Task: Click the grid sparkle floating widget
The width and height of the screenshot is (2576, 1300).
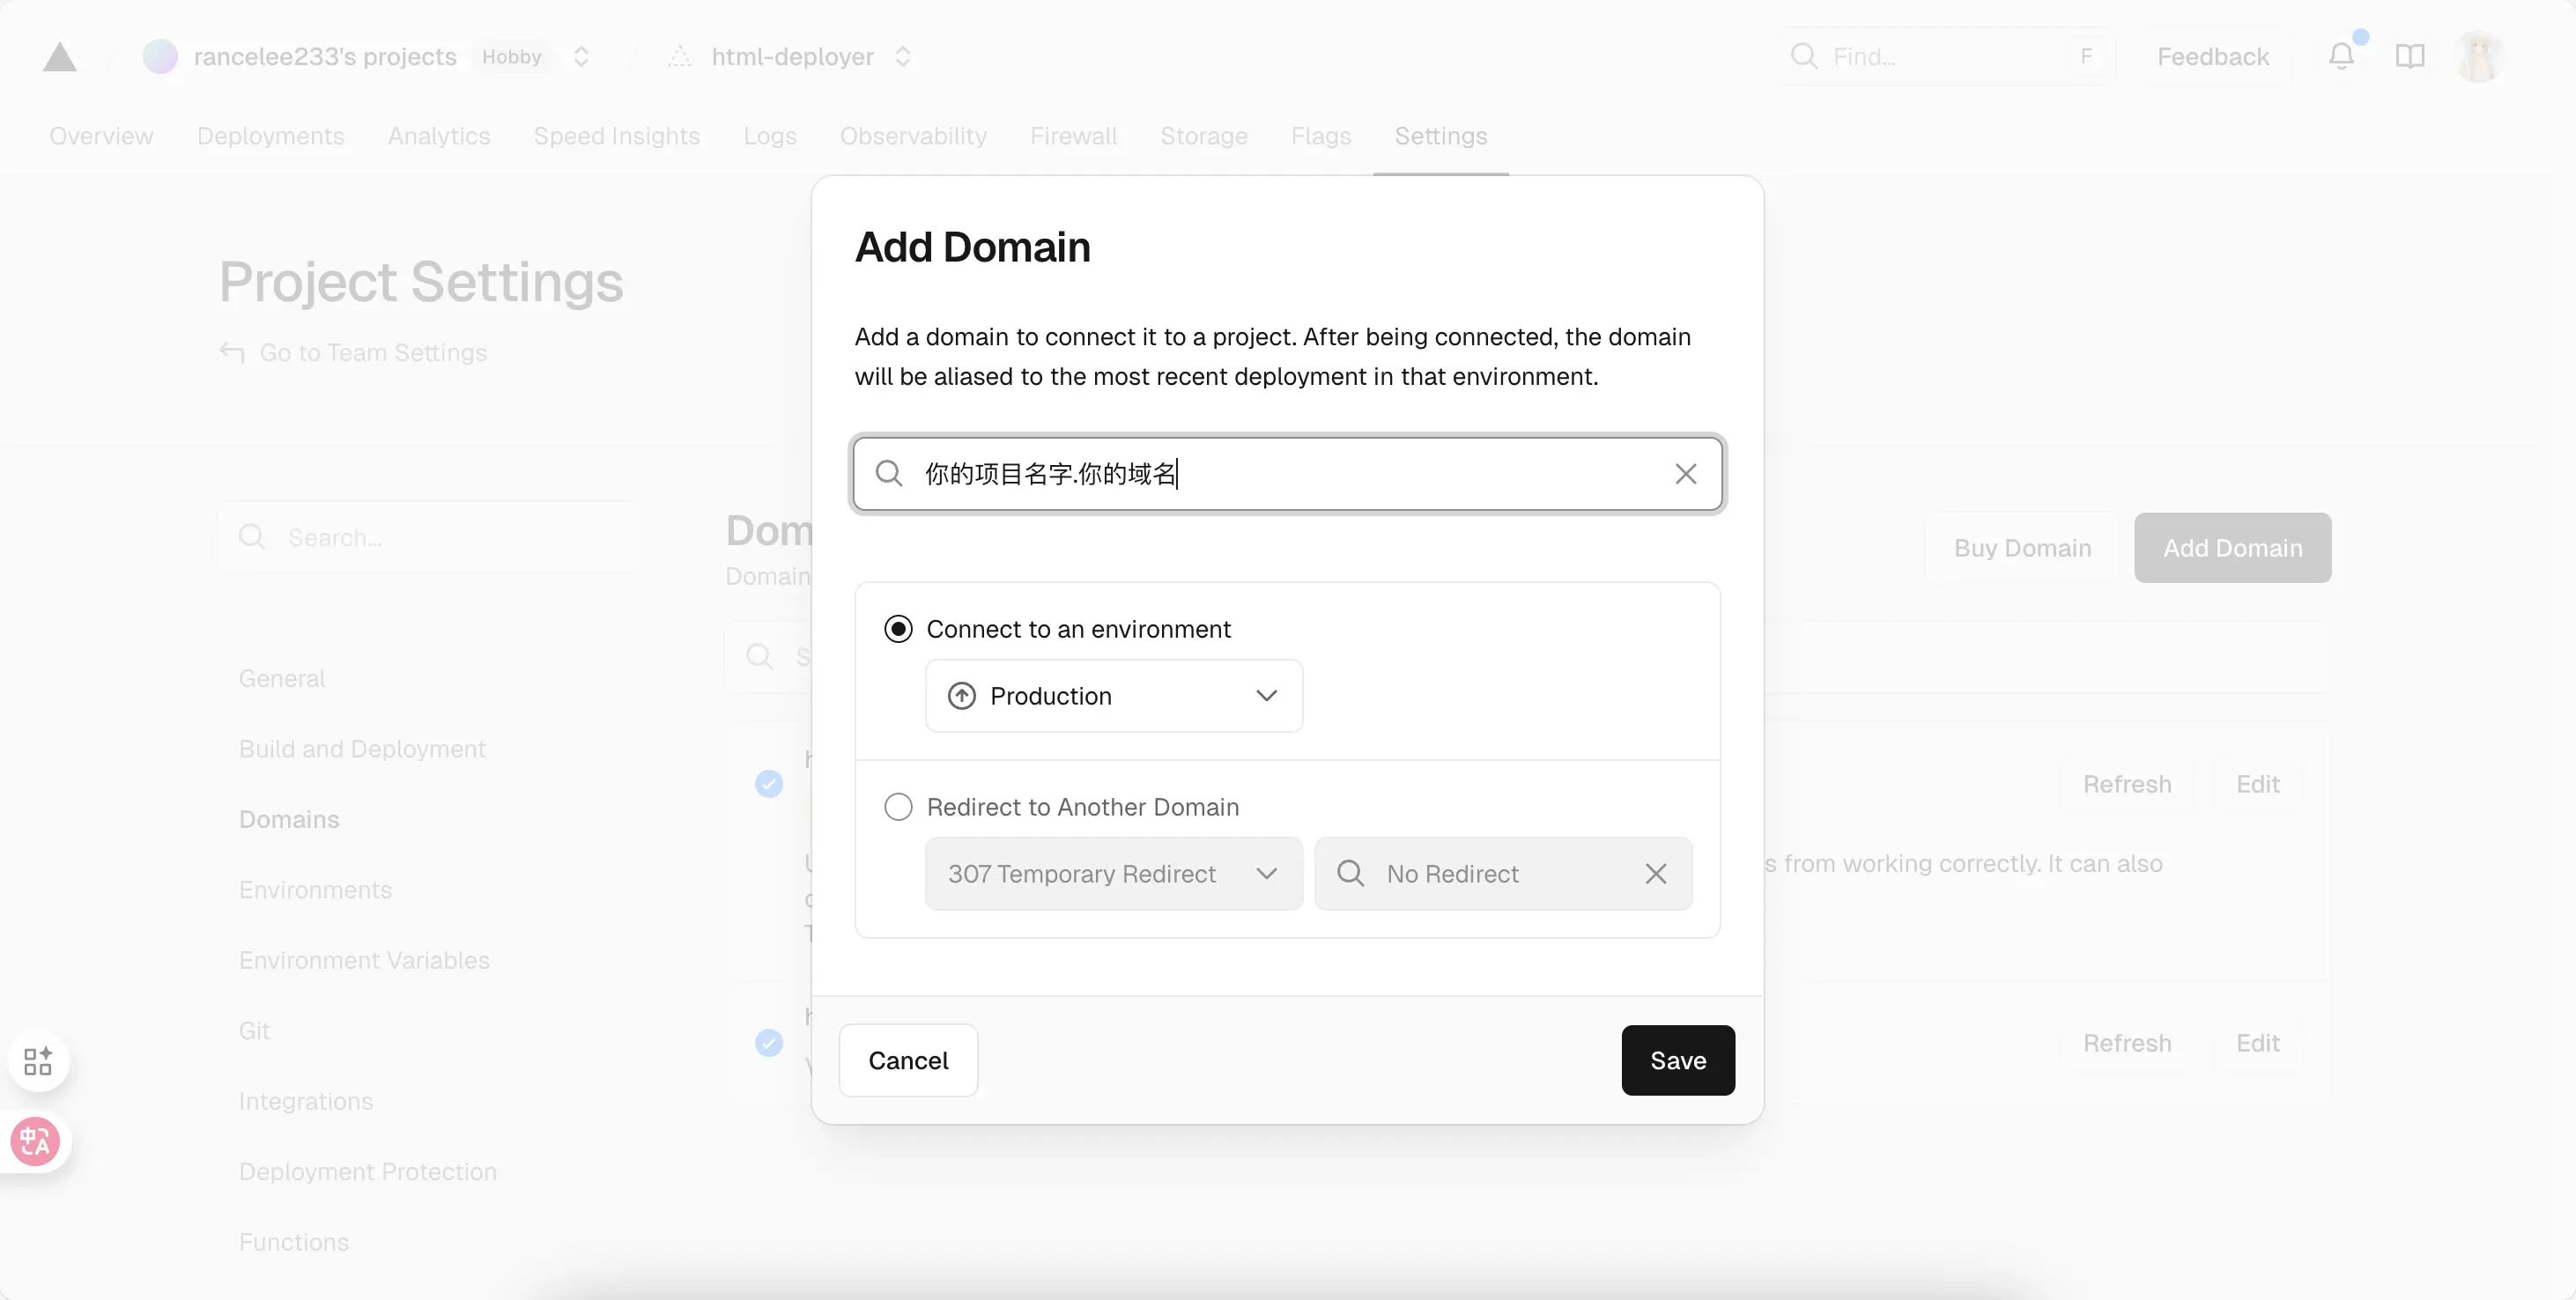Action: 37,1060
